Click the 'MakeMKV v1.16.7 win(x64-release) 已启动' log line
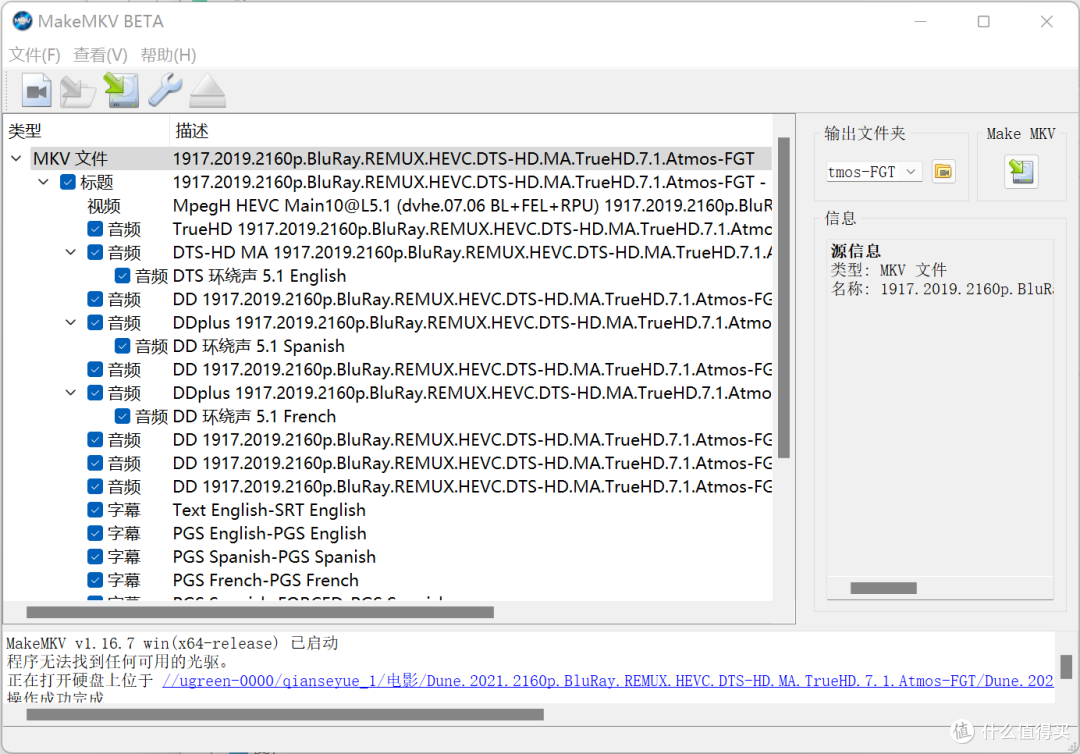 [172, 643]
